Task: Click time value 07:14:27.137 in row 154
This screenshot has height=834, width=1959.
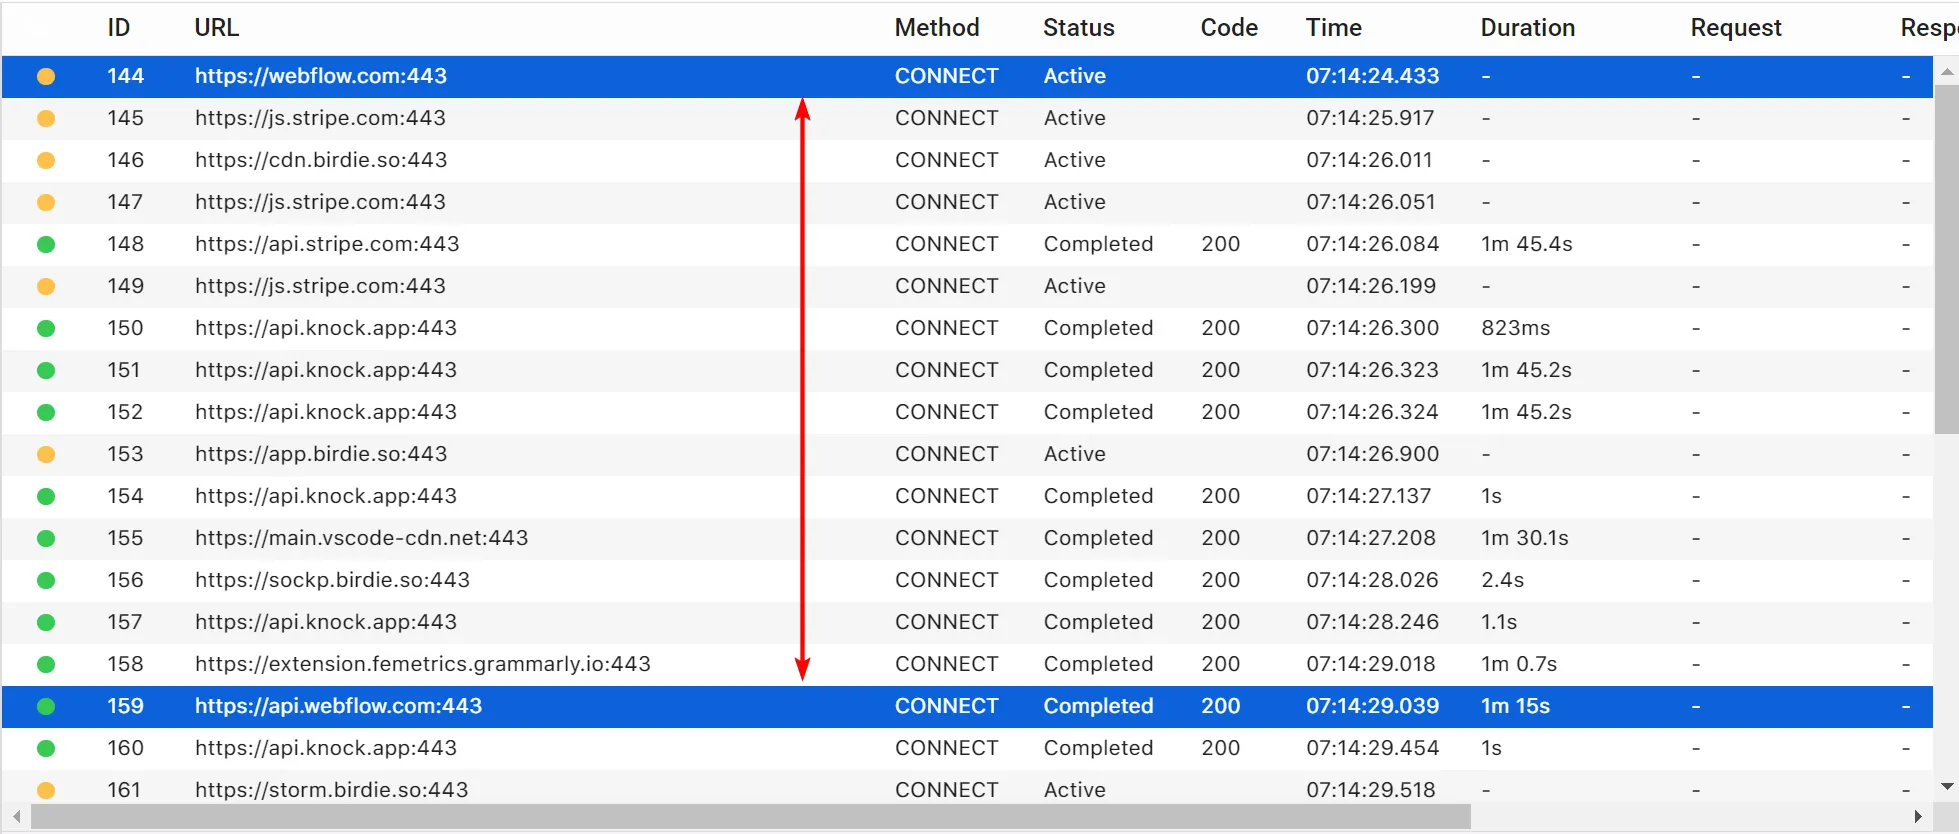Action: coord(1369,496)
